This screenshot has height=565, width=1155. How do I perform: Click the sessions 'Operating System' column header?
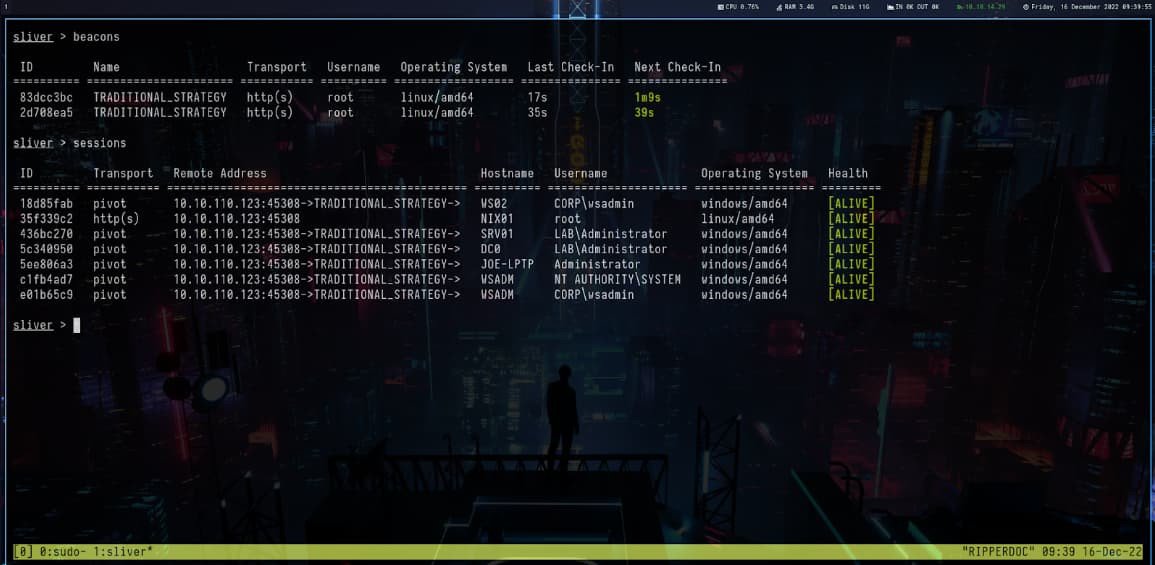(x=754, y=173)
